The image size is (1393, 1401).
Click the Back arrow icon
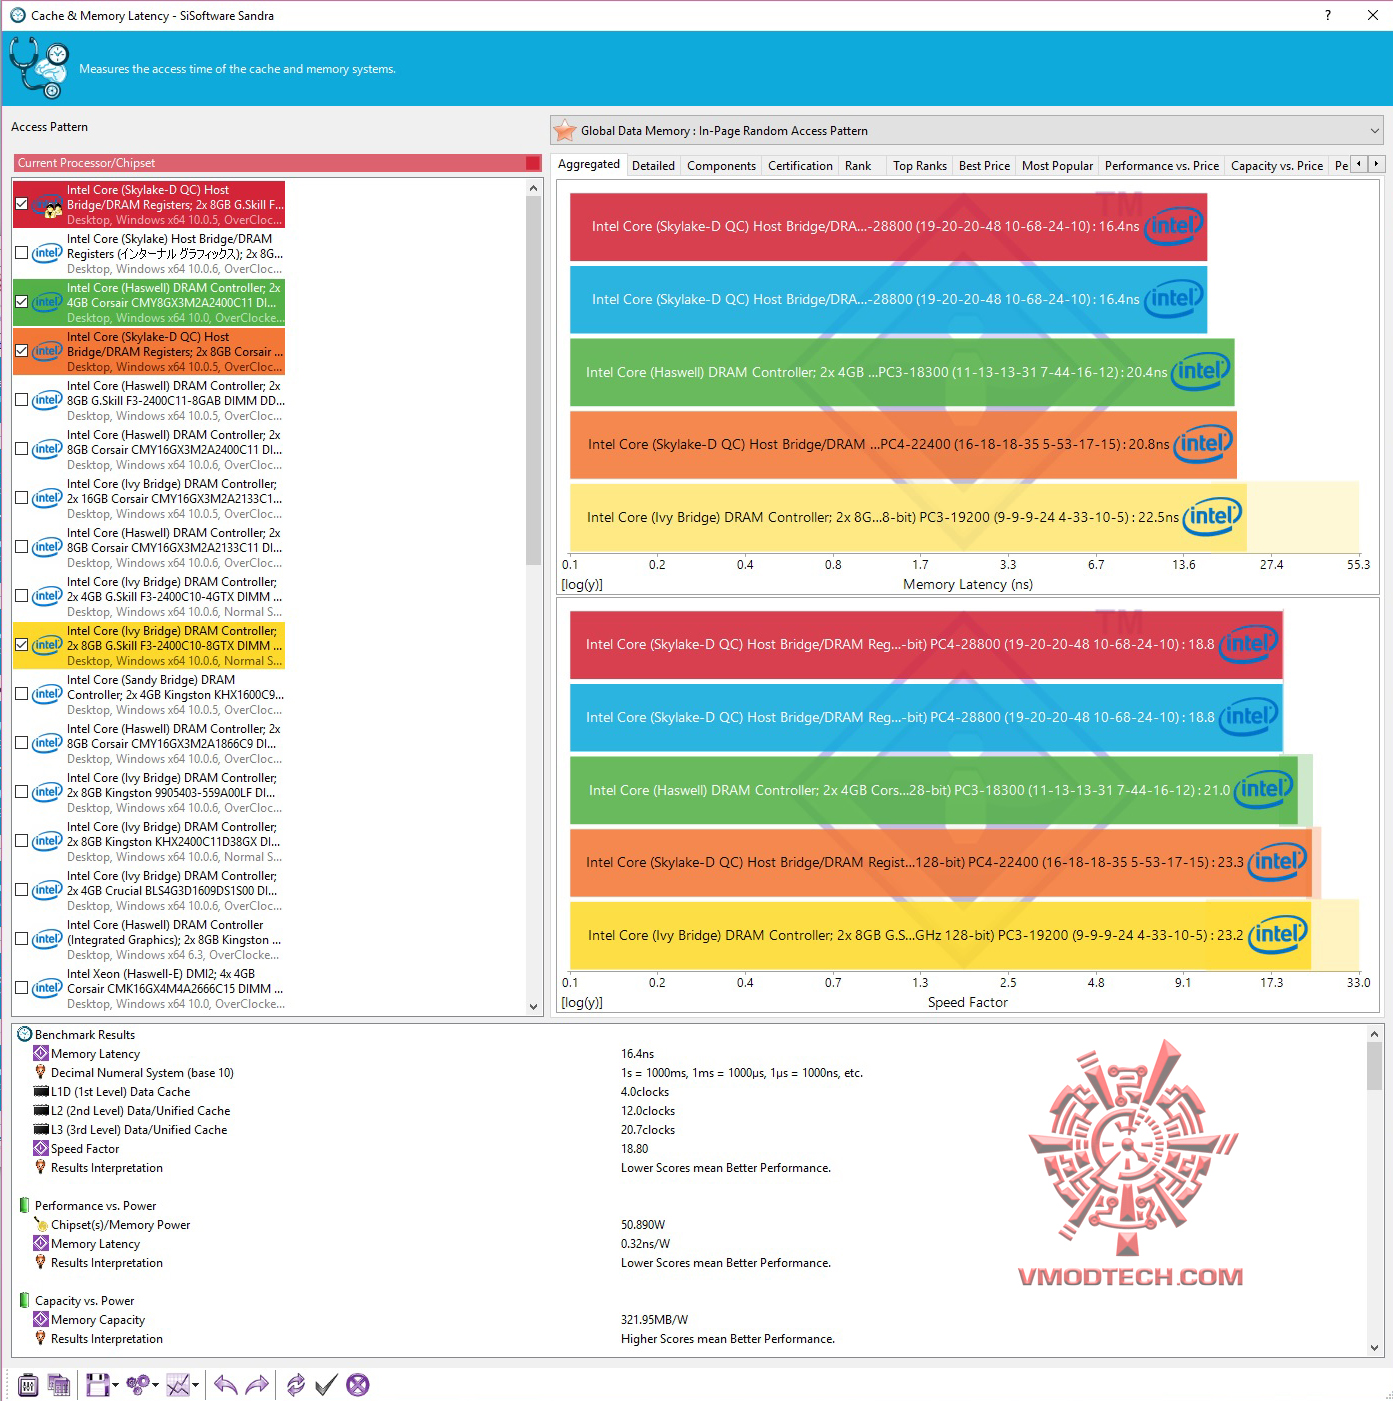[x=226, y=1385]
